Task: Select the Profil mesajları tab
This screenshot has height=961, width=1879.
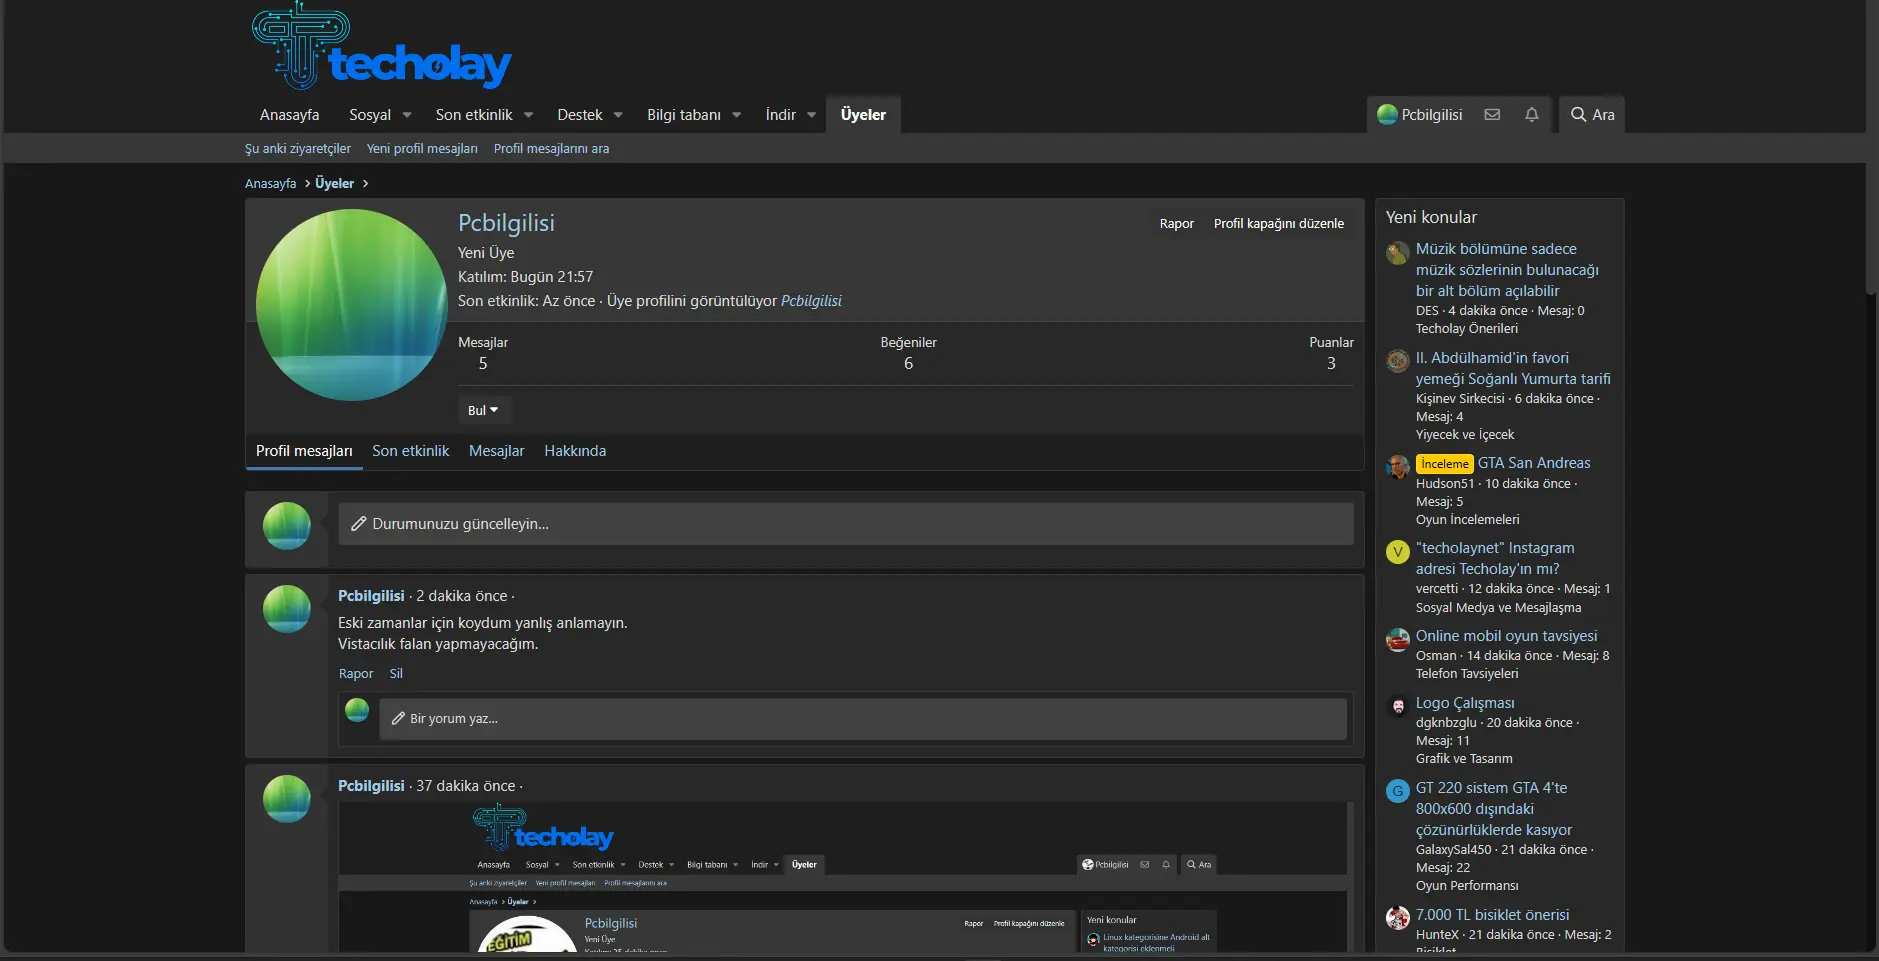Action: pyautogui.click(x=304, y=451)
